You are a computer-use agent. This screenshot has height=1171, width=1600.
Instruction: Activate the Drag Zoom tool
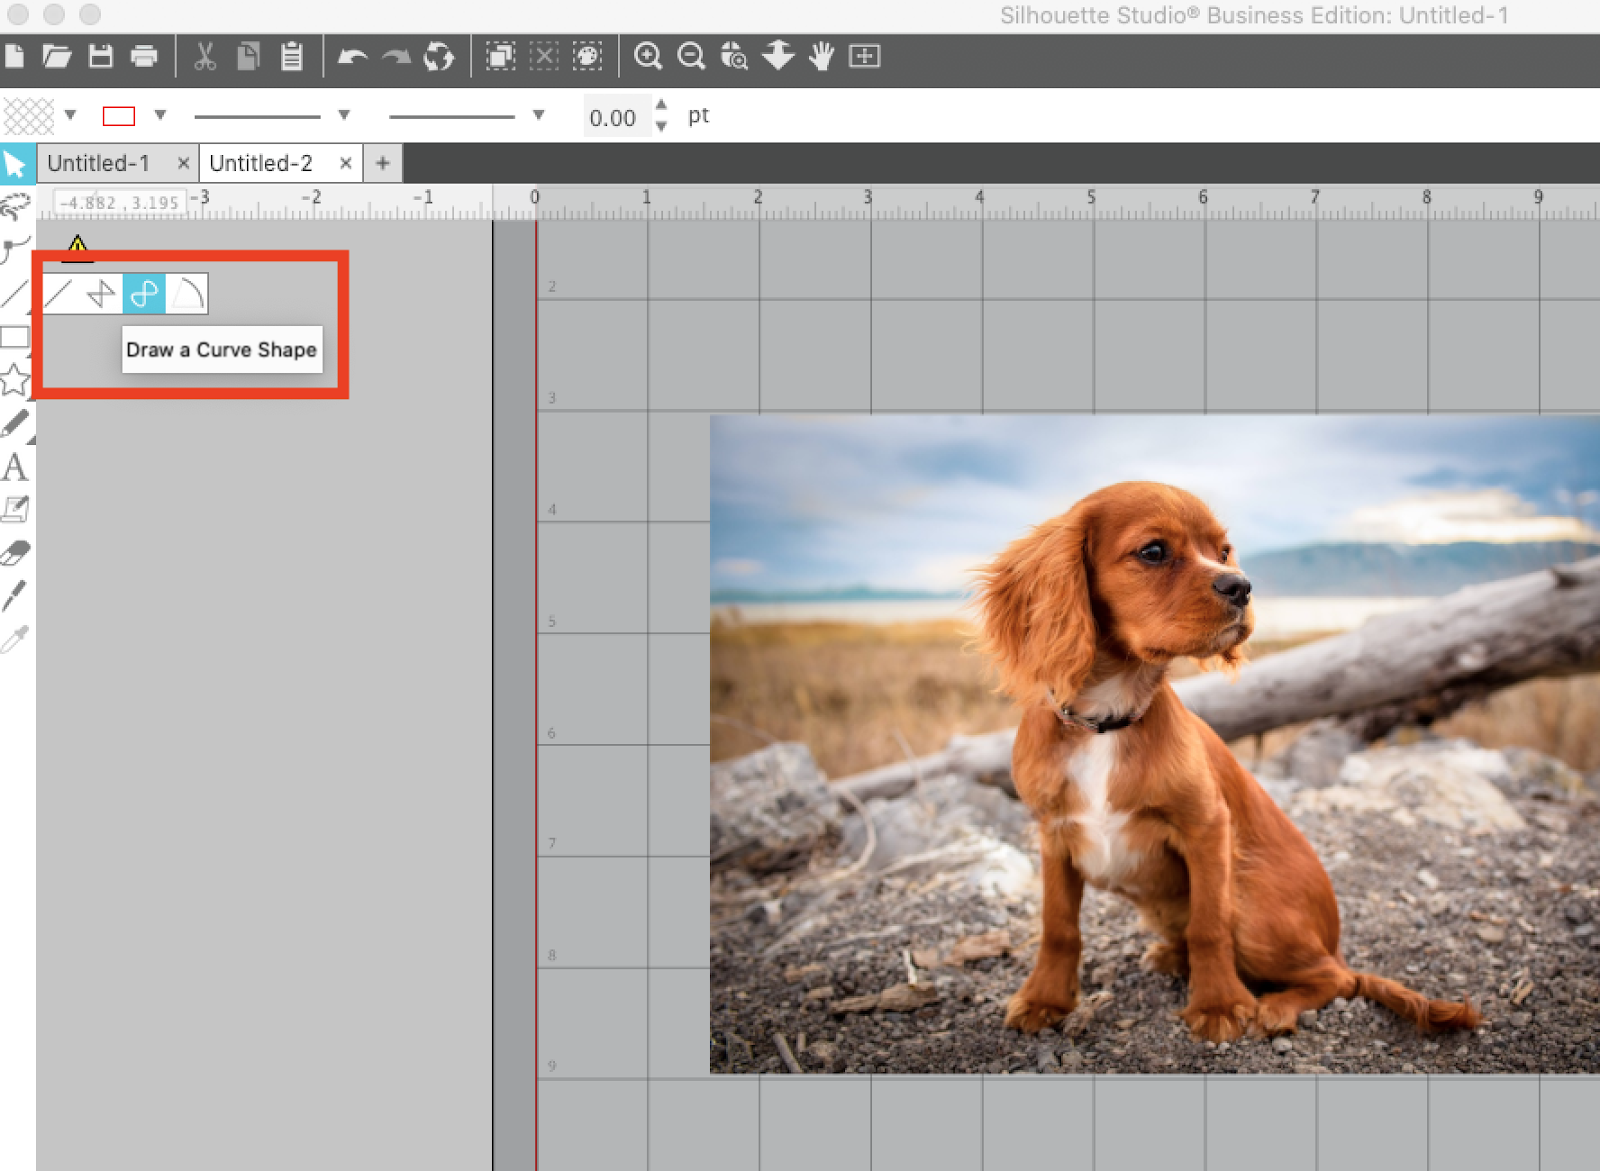pos(733,57)
